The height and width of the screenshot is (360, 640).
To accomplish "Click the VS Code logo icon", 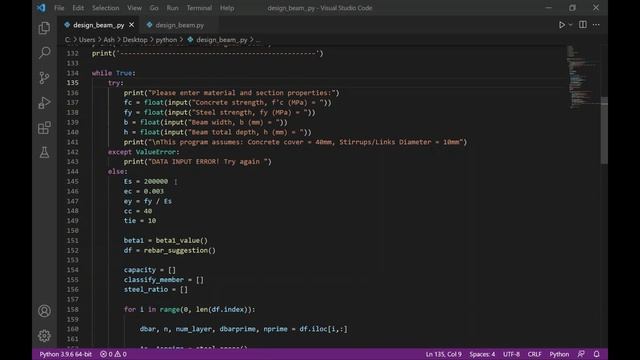I will click(41, 8).
